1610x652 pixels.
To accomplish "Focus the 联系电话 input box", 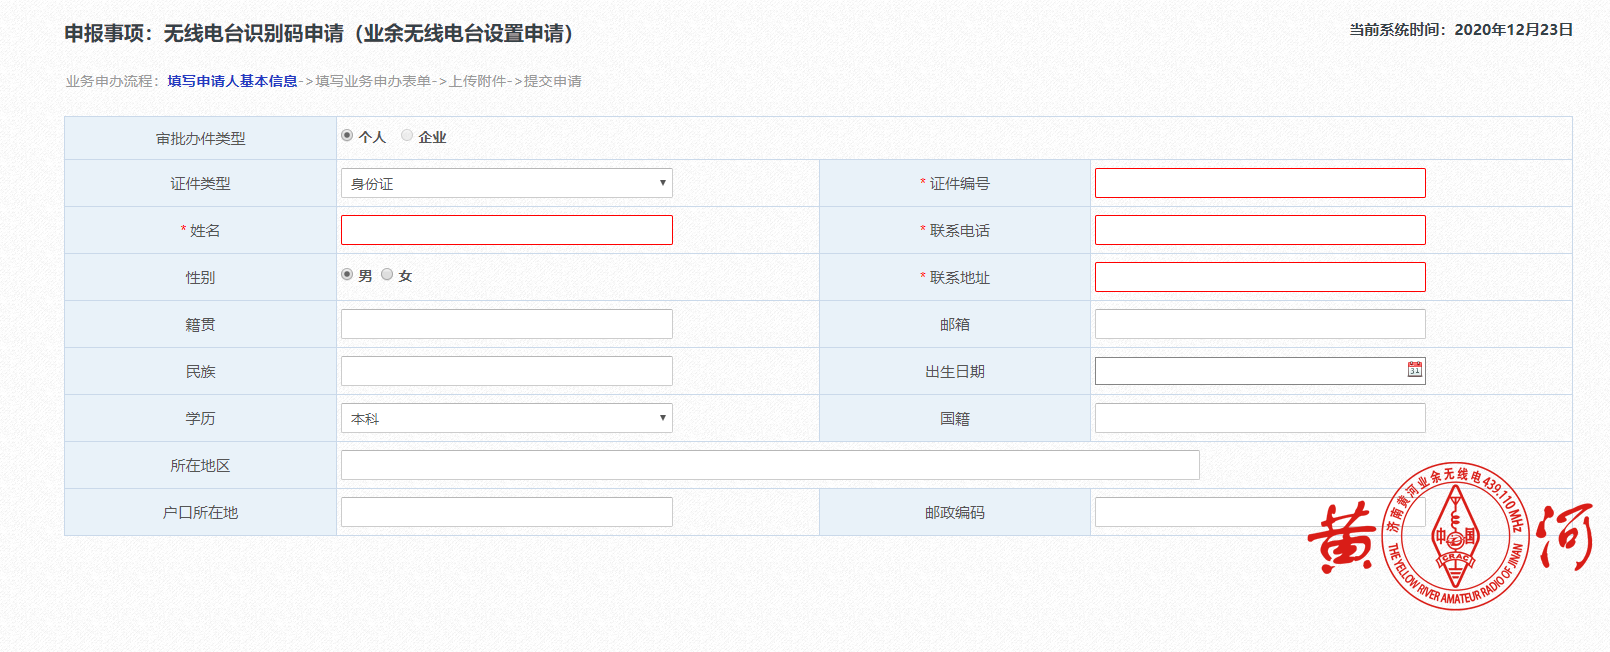I will [1259, 230].
